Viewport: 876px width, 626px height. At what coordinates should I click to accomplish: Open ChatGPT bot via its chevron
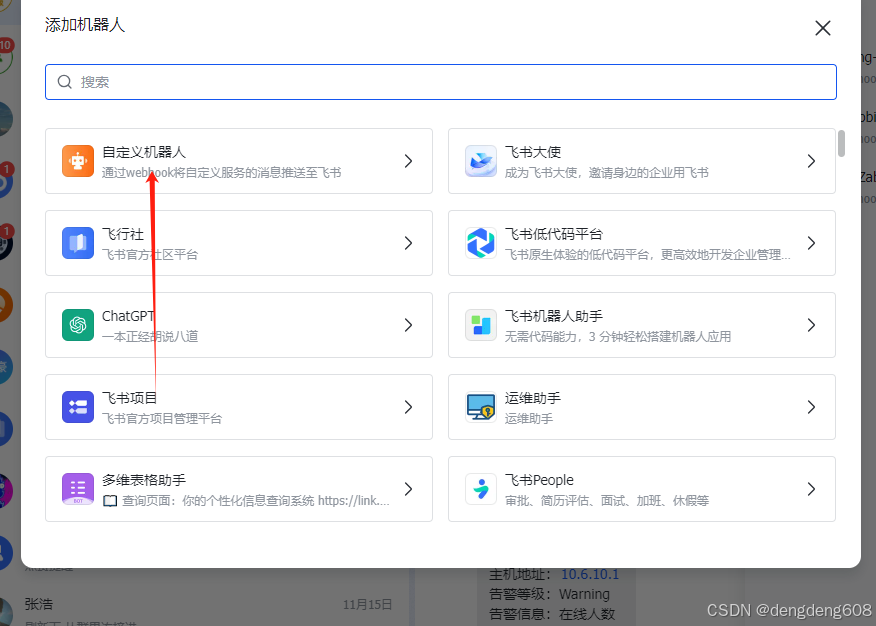408,326
